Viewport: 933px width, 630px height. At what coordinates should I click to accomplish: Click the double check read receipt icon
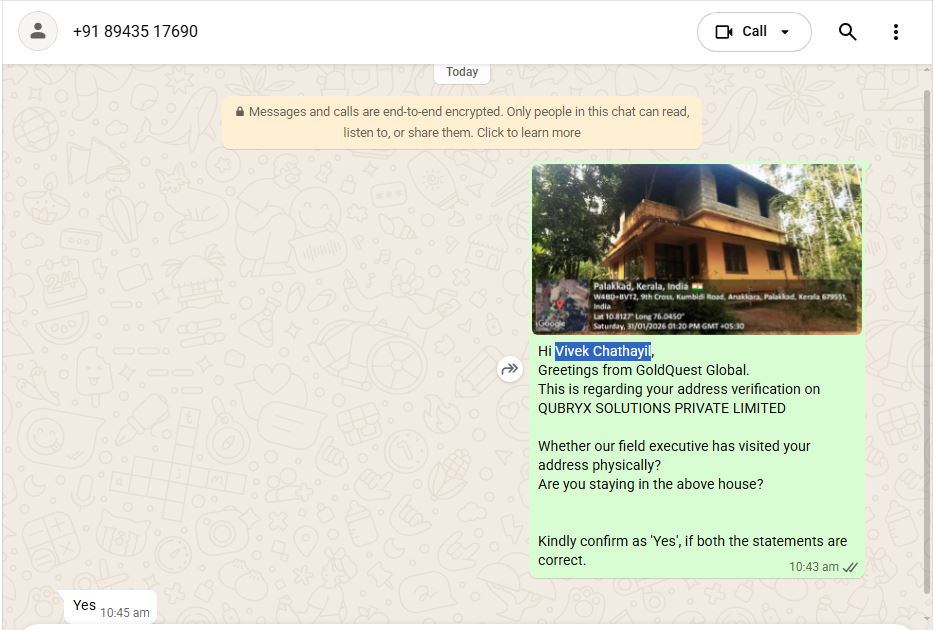point(851,567)
